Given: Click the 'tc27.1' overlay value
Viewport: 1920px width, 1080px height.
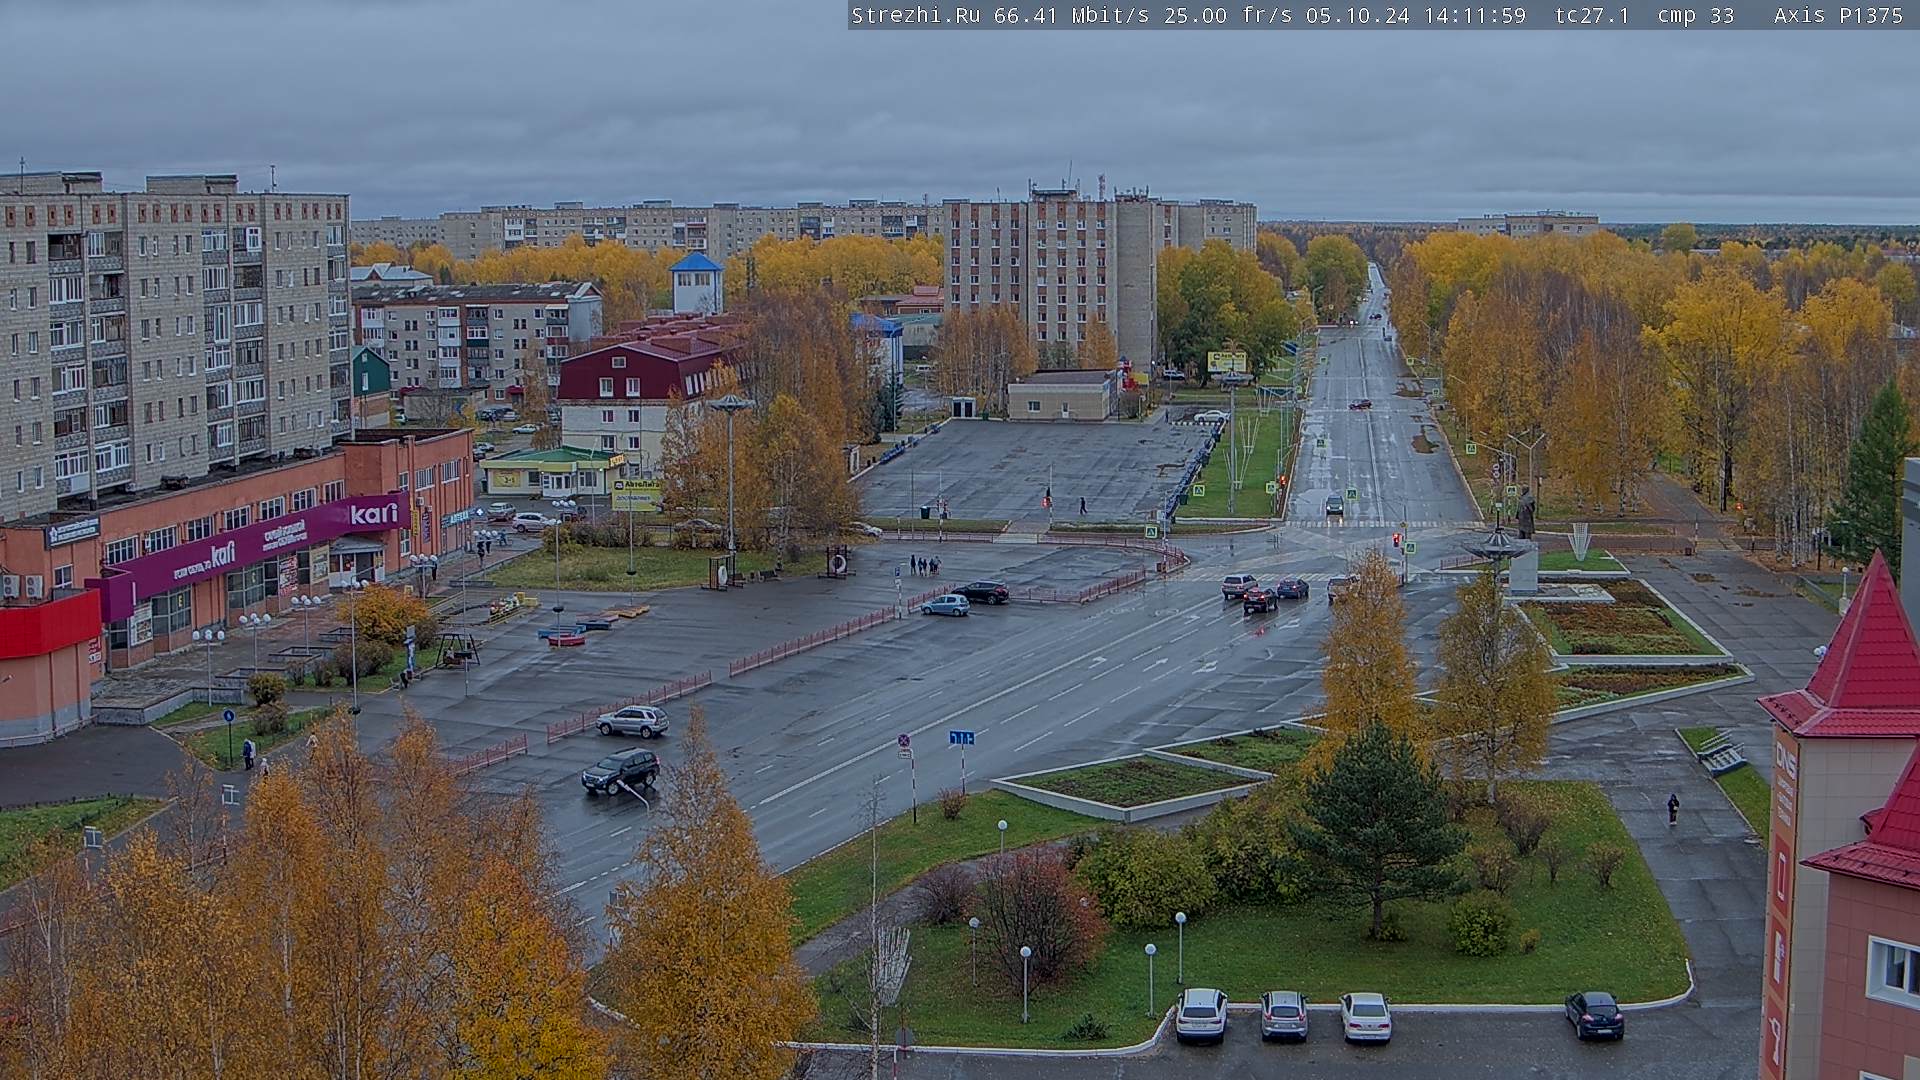Looking at the screenshot, I should click(x=1592, y=15).
